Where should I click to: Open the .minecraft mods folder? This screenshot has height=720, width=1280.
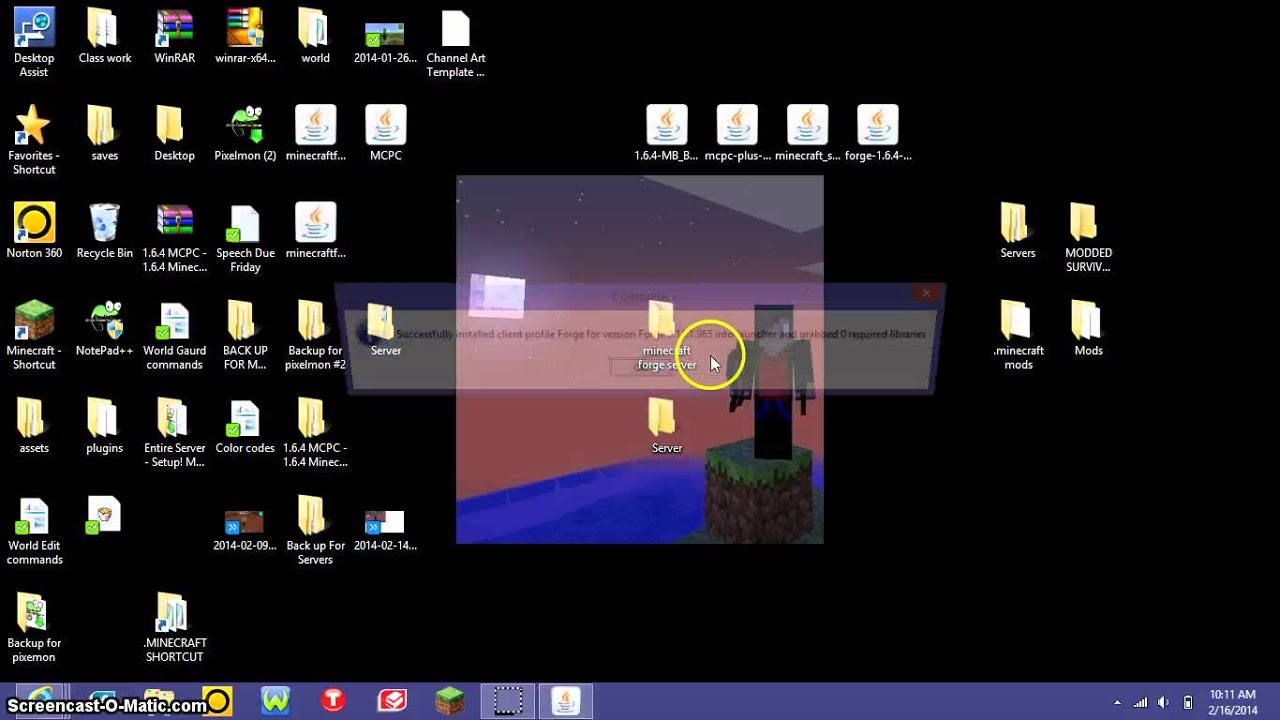coord(1018,335)
